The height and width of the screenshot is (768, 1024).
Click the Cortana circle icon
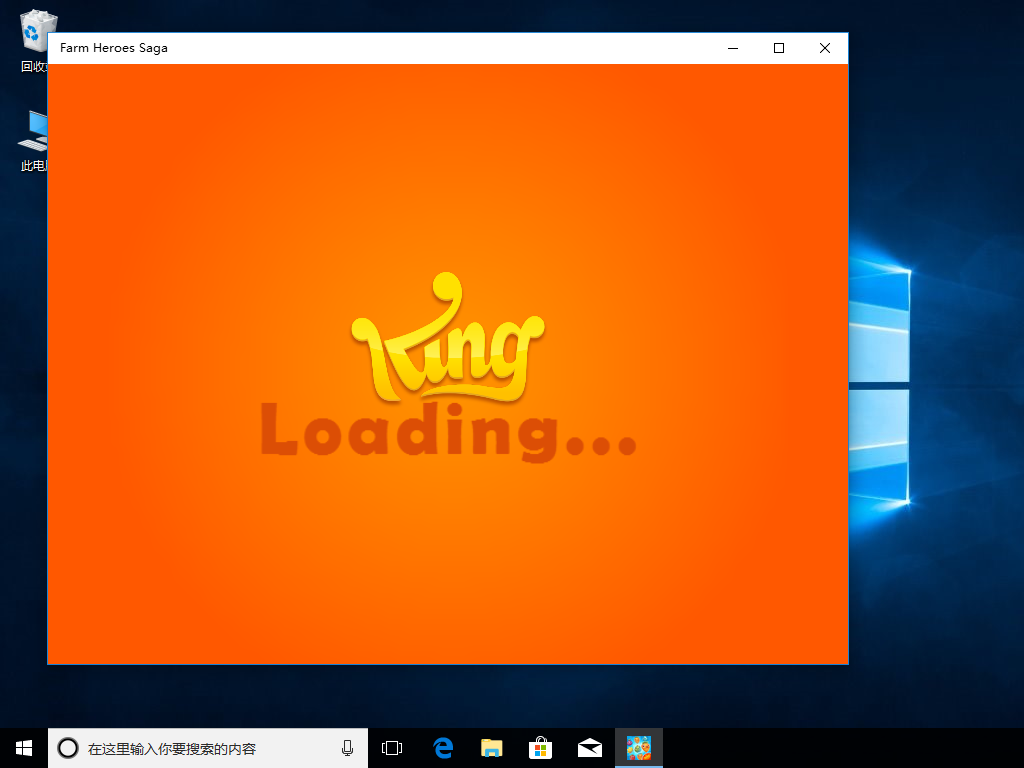click(x=68, y=748)
